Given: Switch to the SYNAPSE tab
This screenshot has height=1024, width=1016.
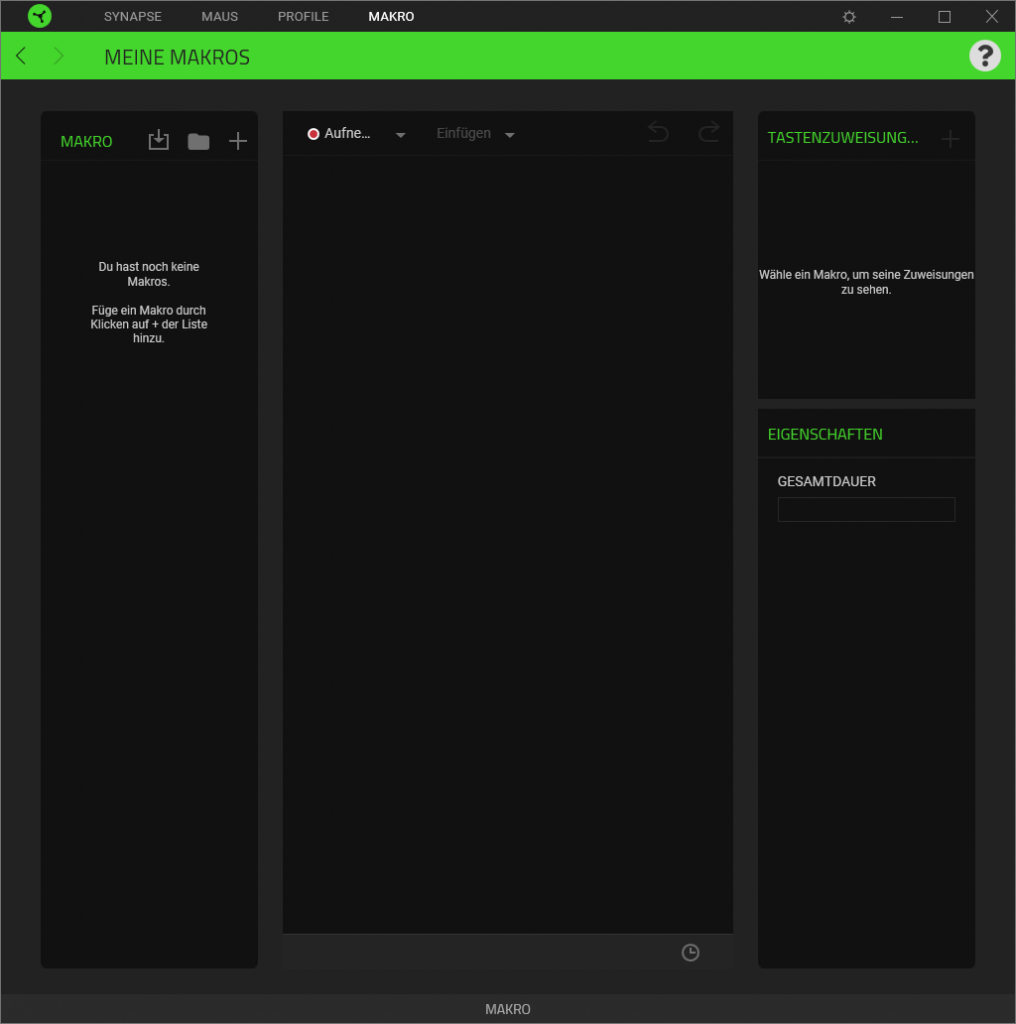Looking at the screenshot, I should coord(133,16).
